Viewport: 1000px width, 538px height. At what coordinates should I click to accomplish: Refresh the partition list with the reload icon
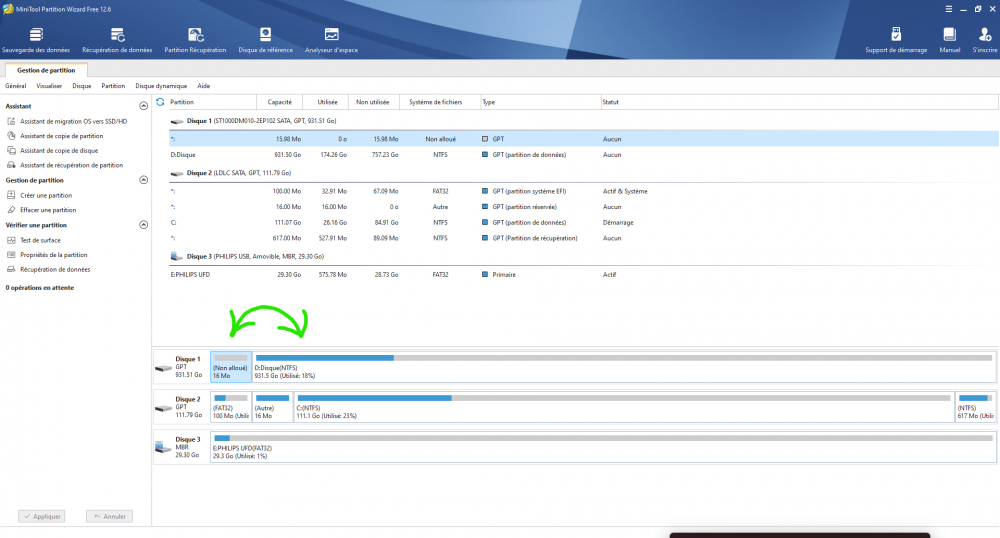161,102
